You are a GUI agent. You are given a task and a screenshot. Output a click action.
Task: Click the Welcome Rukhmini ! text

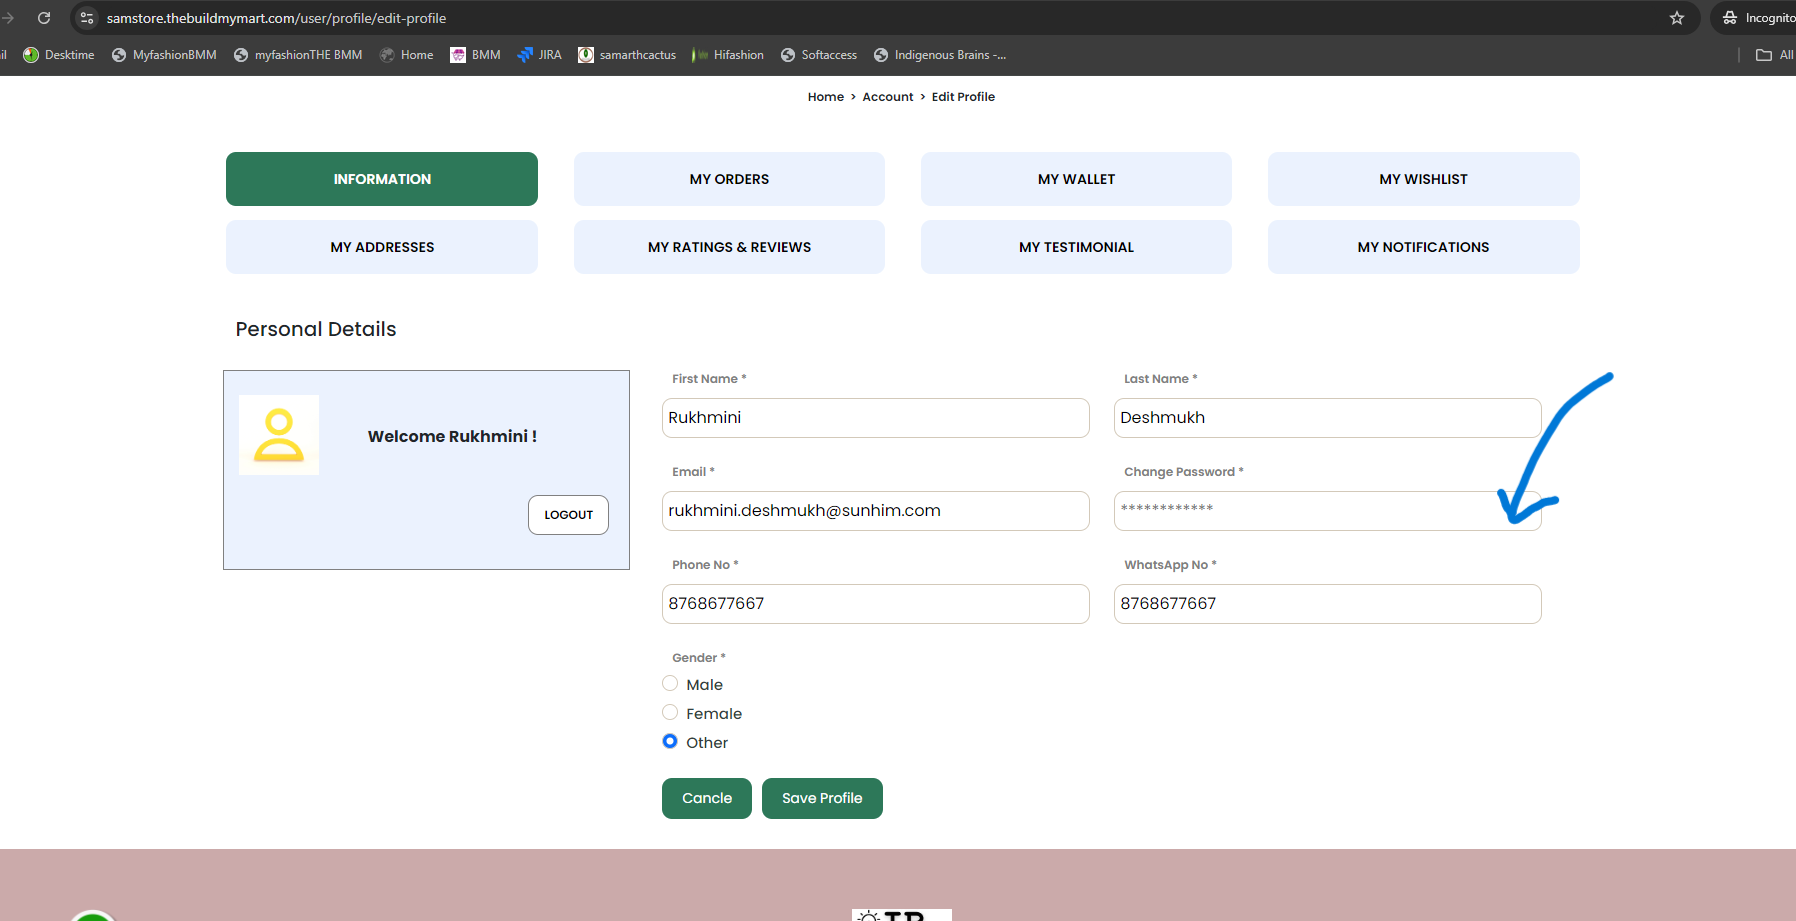tap(452, 436)
